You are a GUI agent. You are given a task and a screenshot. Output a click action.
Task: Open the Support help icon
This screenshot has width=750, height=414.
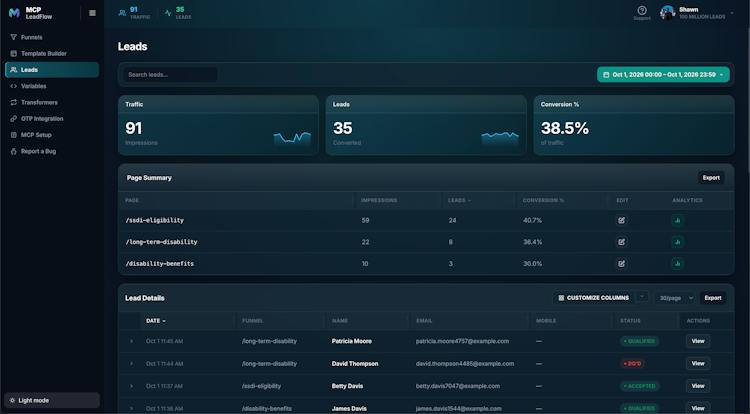(x=642, y=12)
